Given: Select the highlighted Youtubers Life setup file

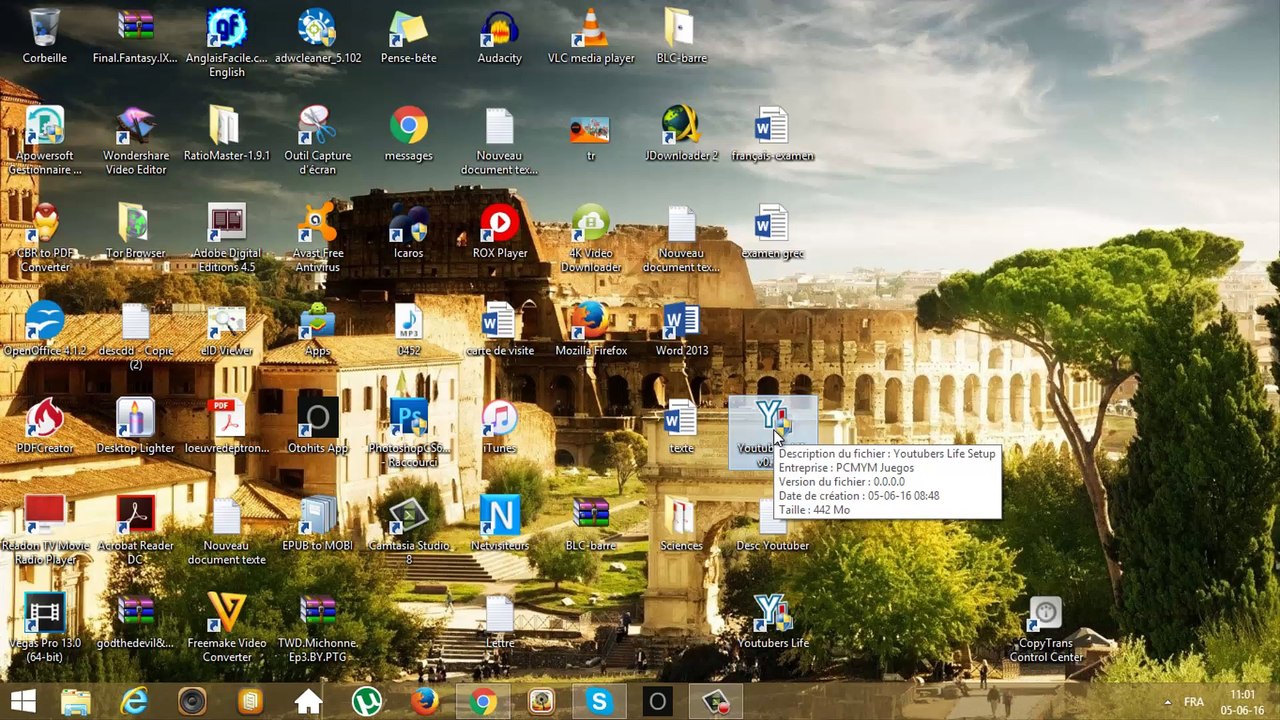Looking at the screenshot, I should (773, 433).
